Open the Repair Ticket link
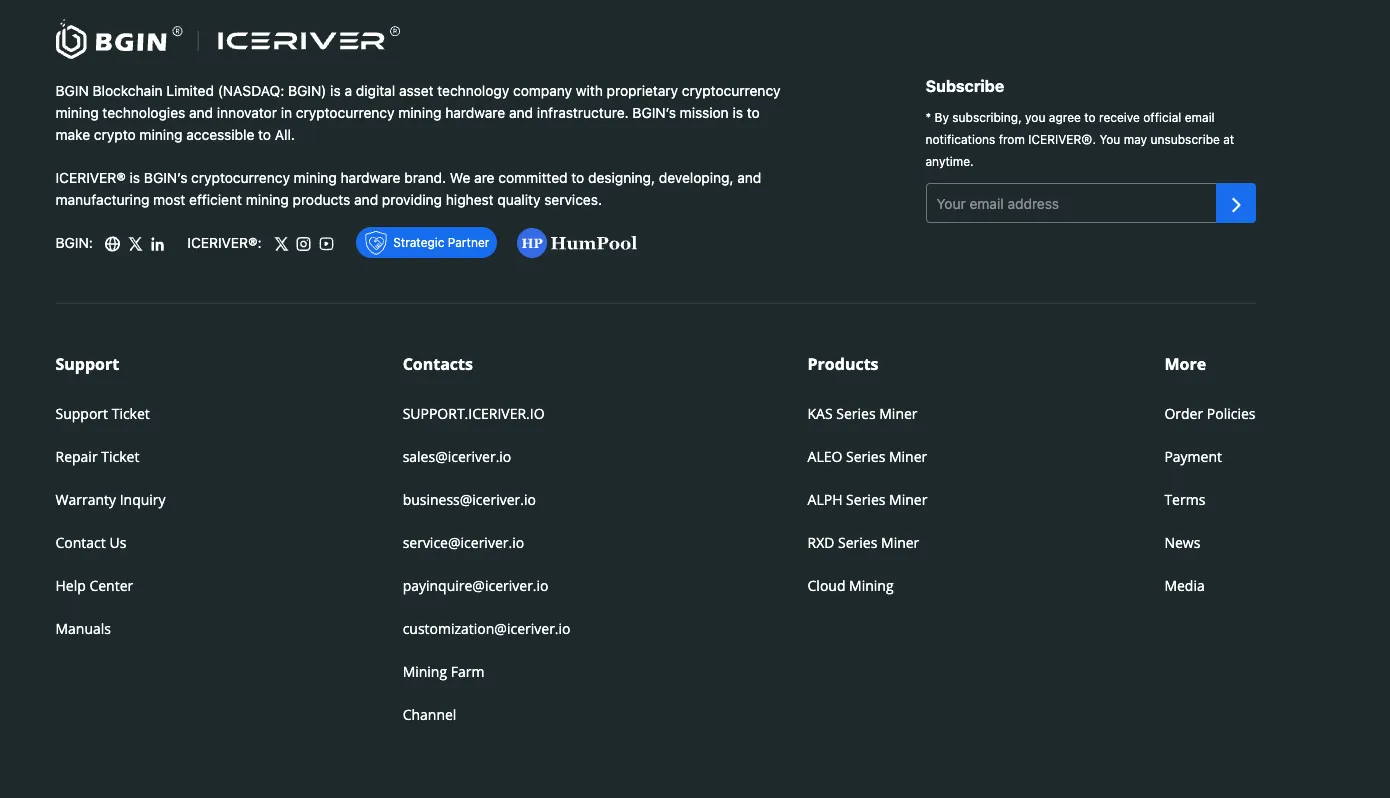Viewport: 1390px width, 798px height. point(98,457)
